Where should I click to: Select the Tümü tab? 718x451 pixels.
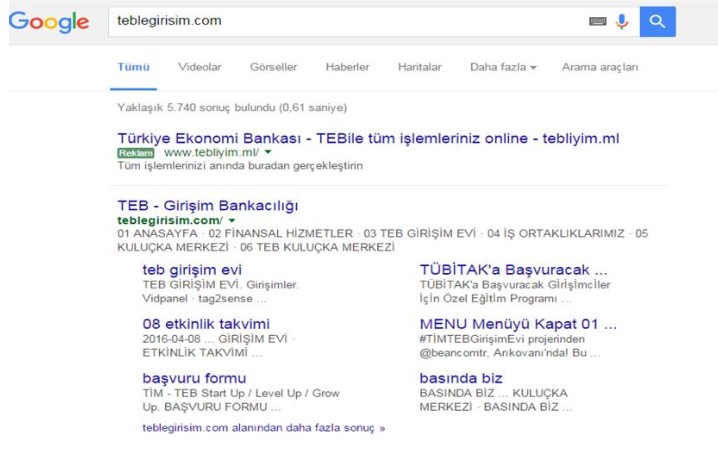(x=133, y=67)
